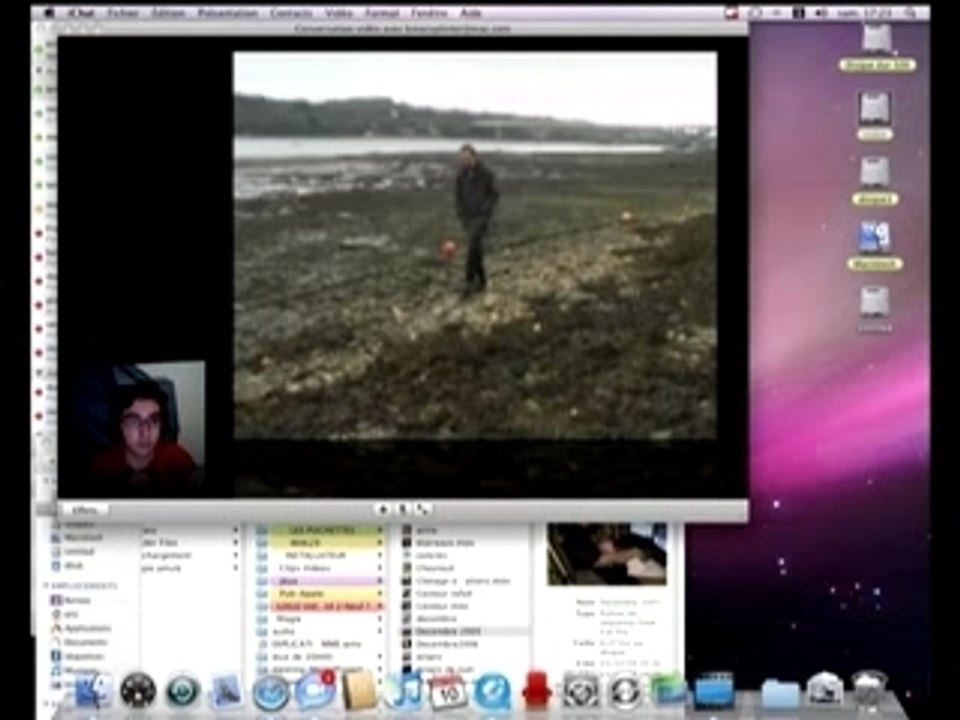
Task: Open the Fichier menu
Action: tap(122, 13)
